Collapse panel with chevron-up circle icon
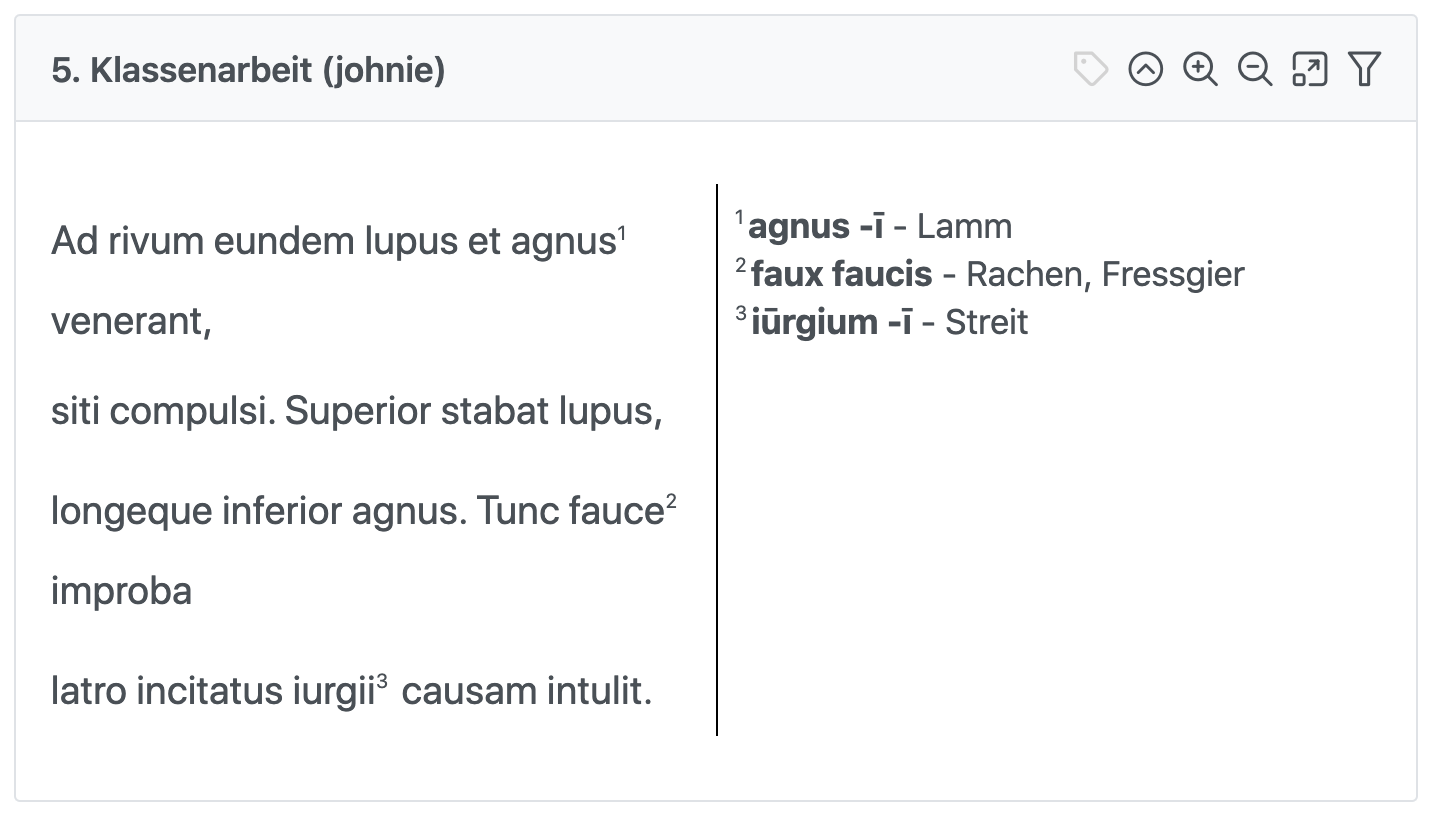The image size is (1432, 820). click(x=1145, y=69)
